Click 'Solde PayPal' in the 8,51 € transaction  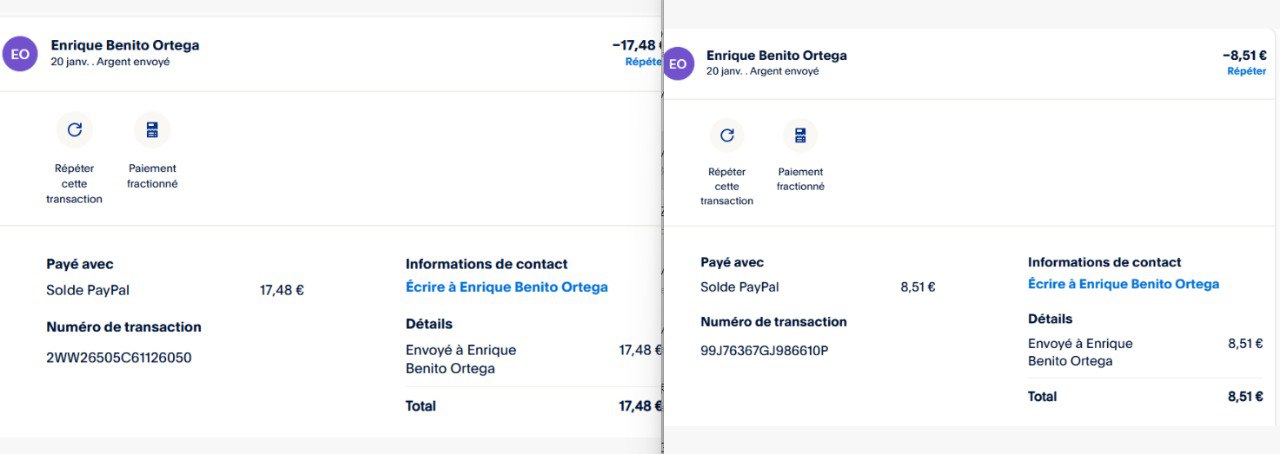click(740, 287)
